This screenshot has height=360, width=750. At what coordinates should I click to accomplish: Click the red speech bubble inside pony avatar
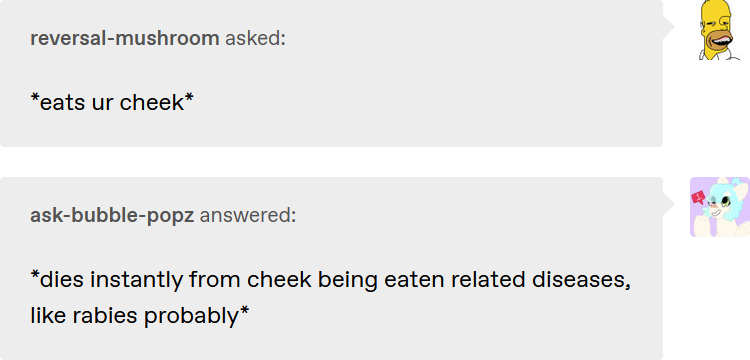699,197
